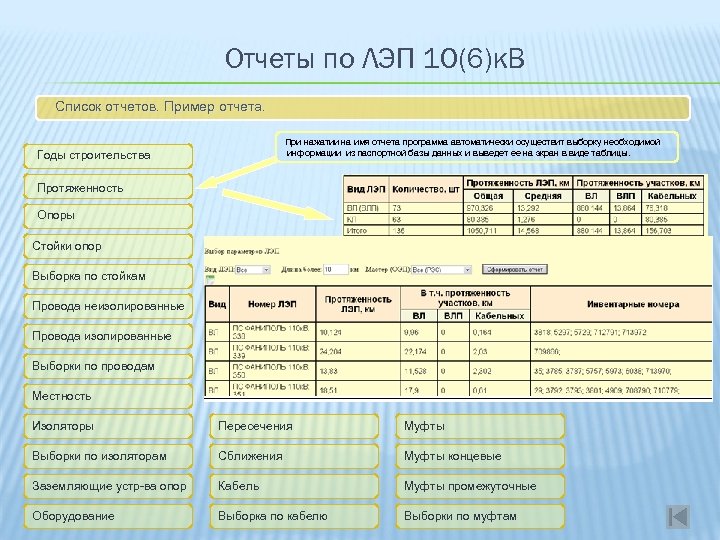The height and width of the screenshot is (540, 720).
Task: Click the Номер ЛЭП column header
Action: click(x=272, y=304)
